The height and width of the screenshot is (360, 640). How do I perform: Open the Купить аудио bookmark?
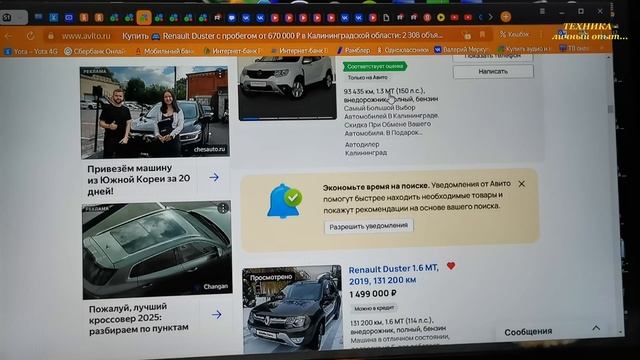tap(524, 49)
